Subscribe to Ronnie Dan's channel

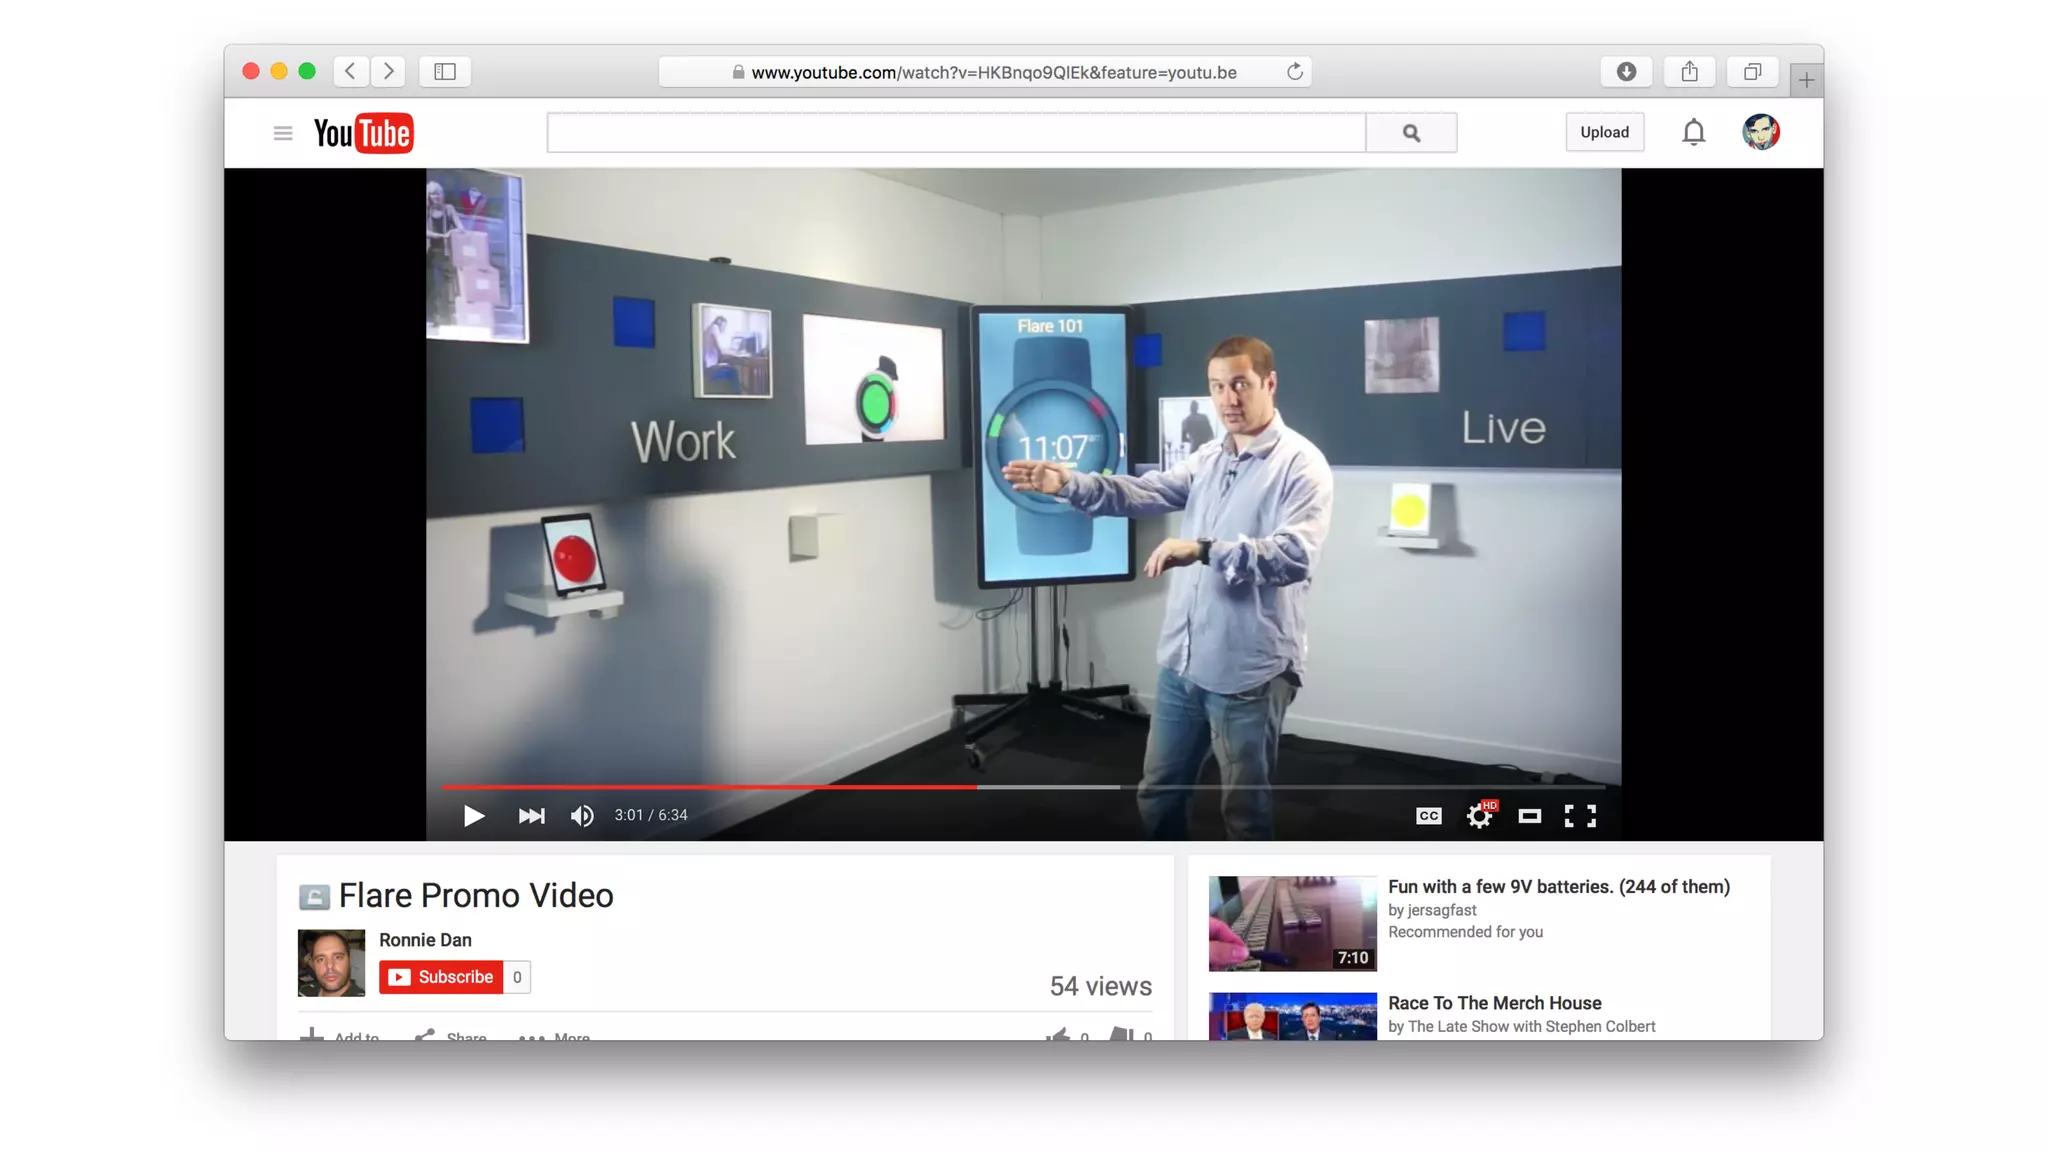point(441,977)
